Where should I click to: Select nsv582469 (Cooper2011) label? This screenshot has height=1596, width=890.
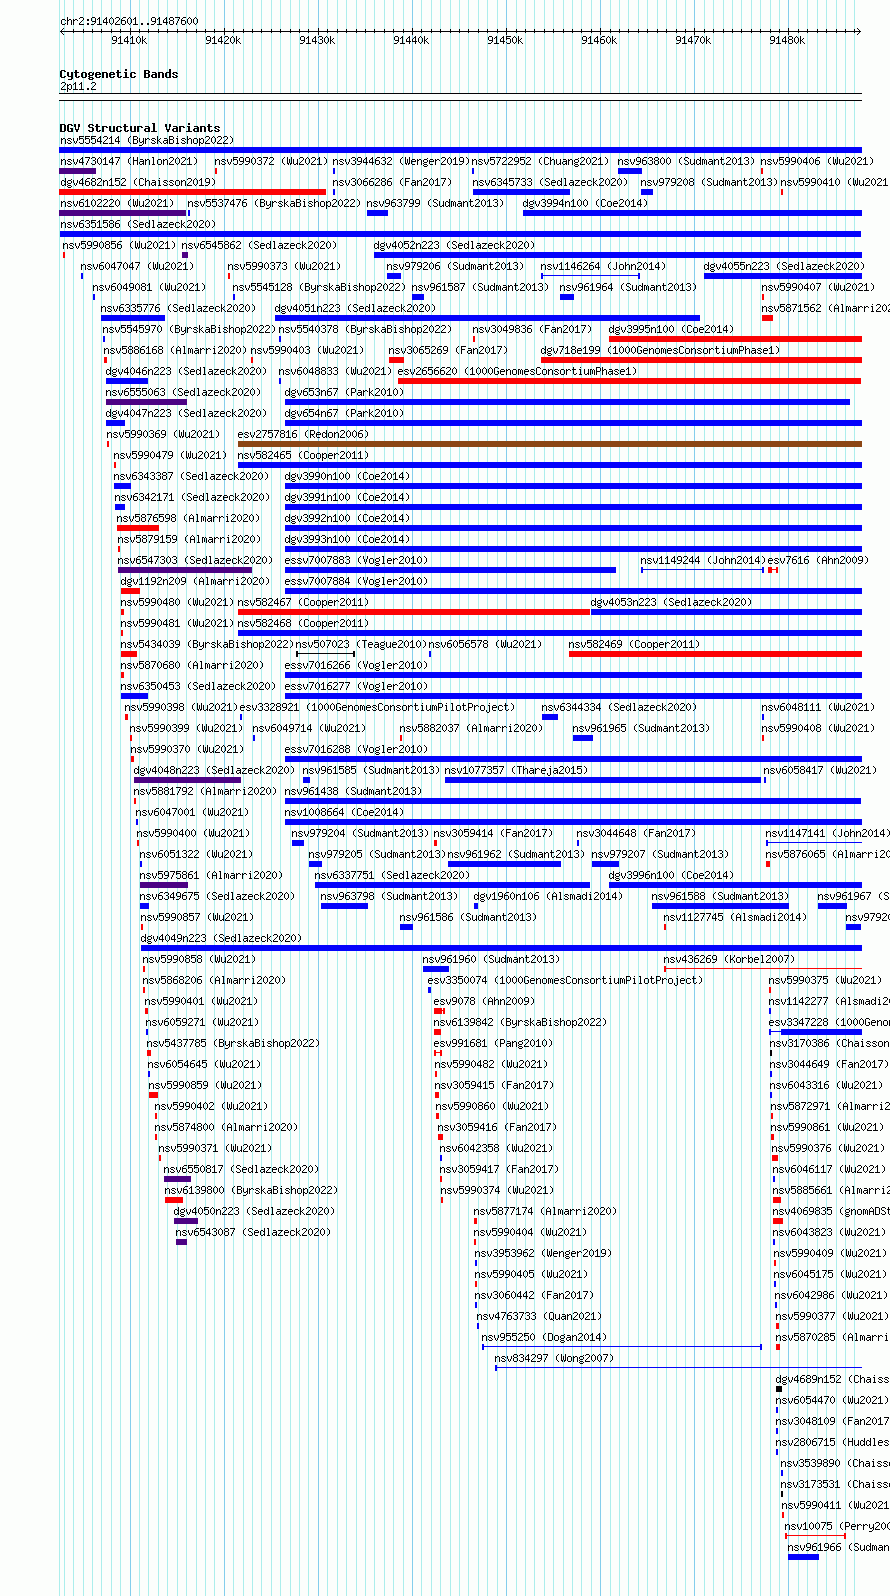pos(634,644)
